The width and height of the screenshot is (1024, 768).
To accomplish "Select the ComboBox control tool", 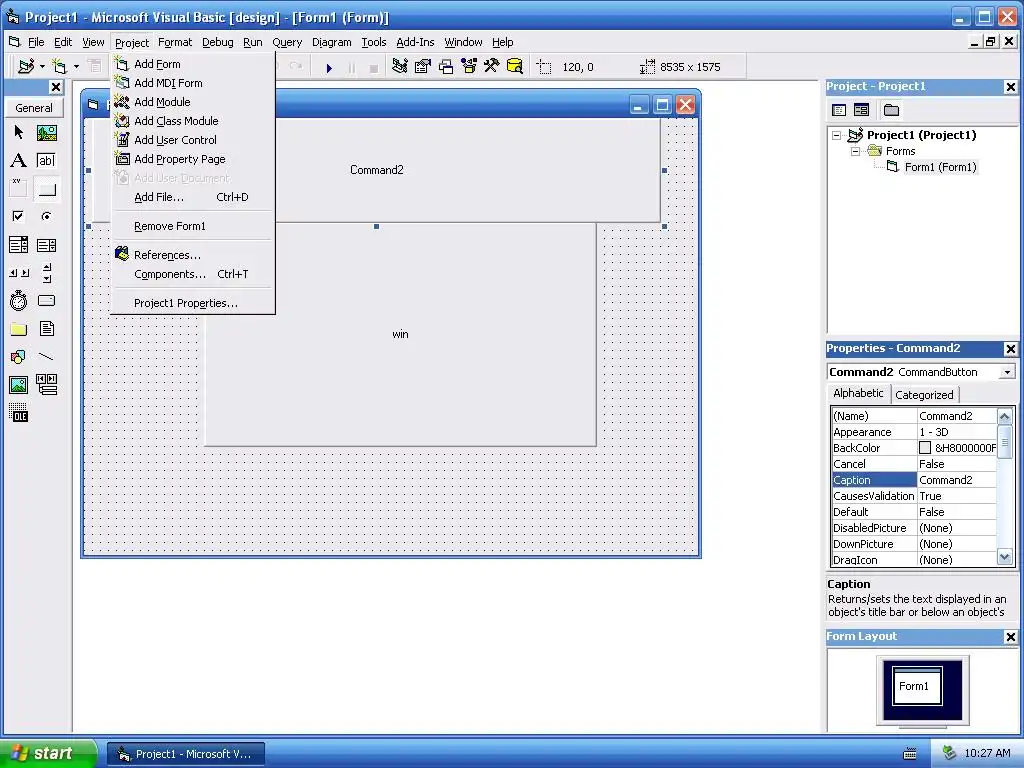I will click(x=18, y=245).
